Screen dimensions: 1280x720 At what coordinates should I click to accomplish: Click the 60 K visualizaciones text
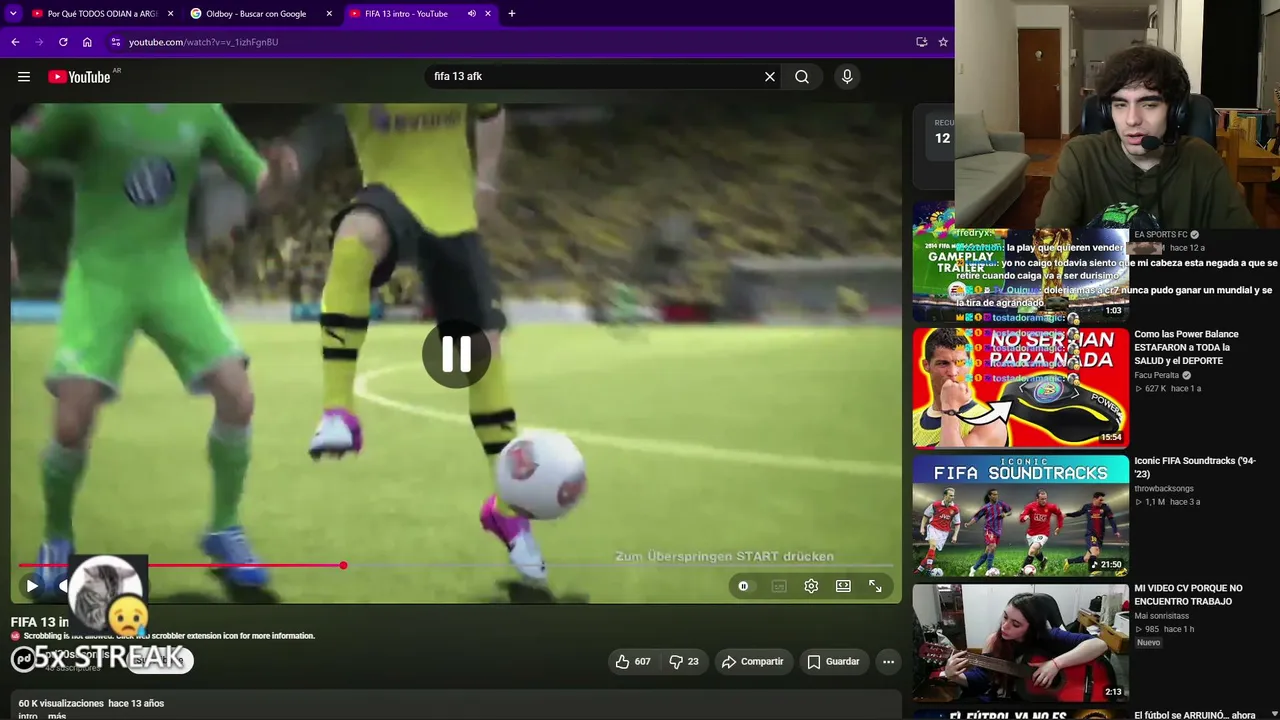[x=61, y=704]
